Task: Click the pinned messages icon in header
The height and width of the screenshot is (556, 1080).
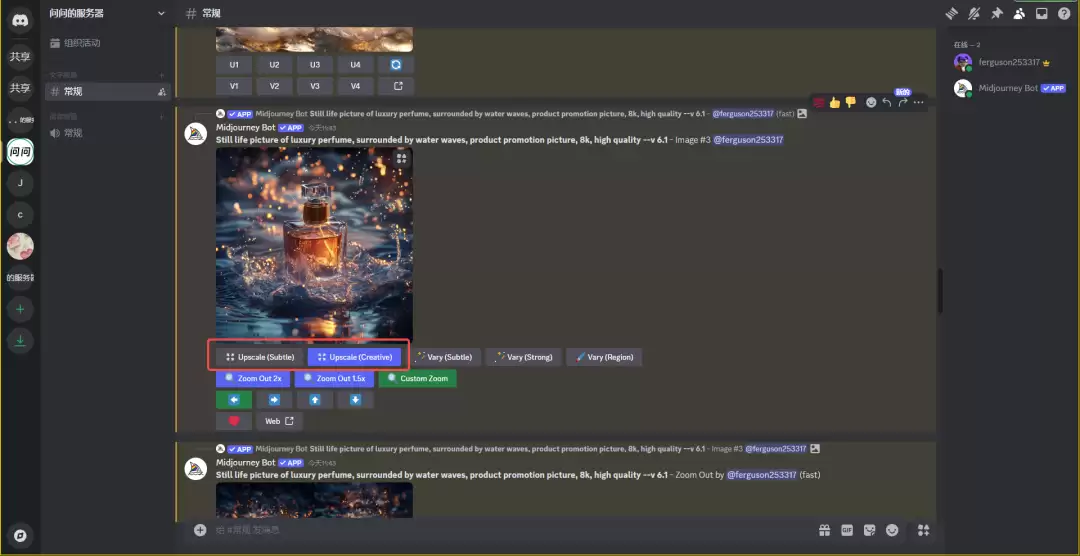Action: (x=996, y=13)
